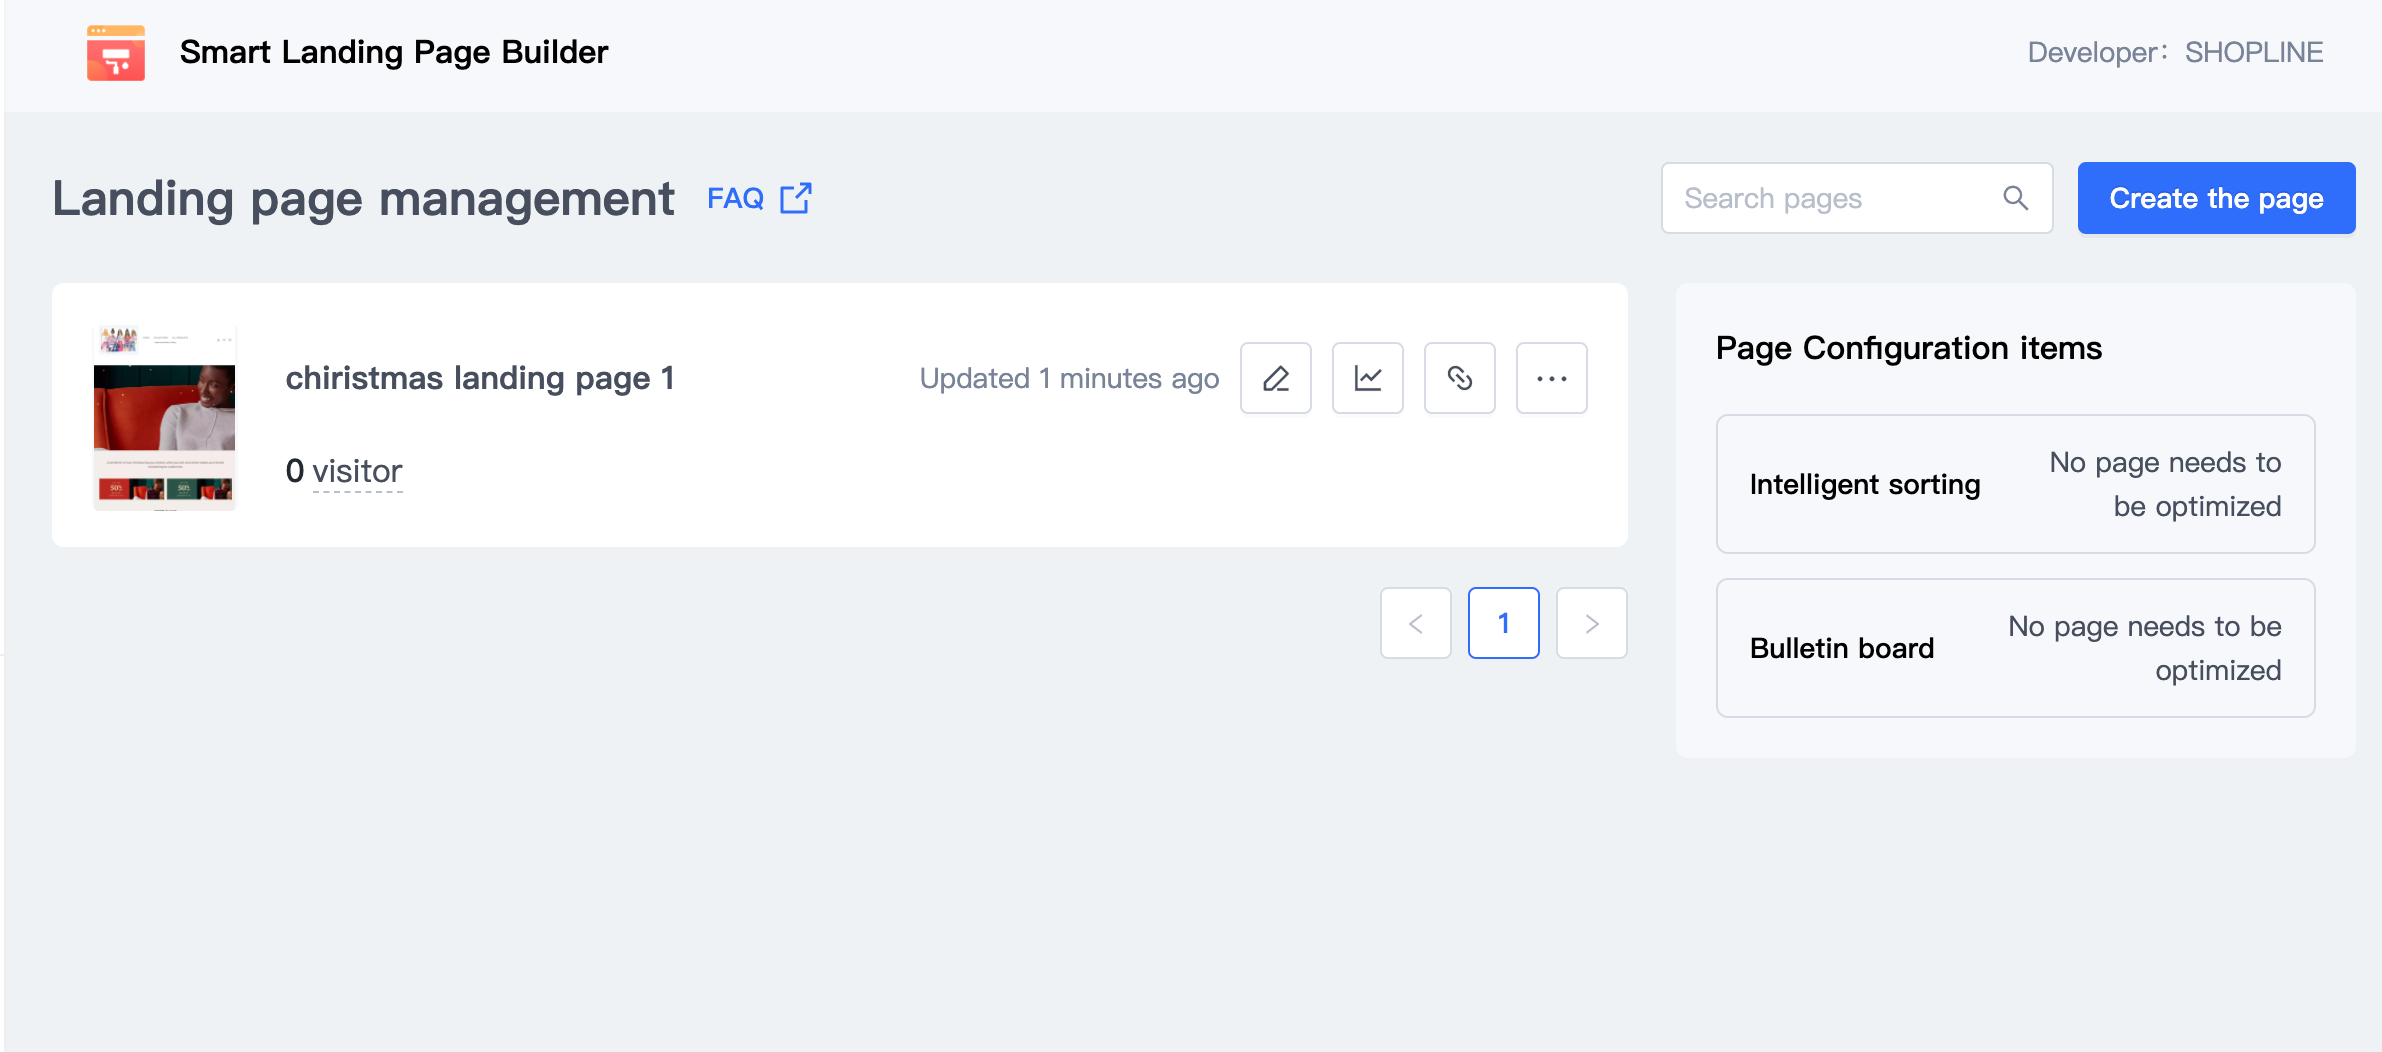This screenshot has width=2382, height=1052.
Task: Click the chiristmas landing page 1 title
Action: click(480, 378)
